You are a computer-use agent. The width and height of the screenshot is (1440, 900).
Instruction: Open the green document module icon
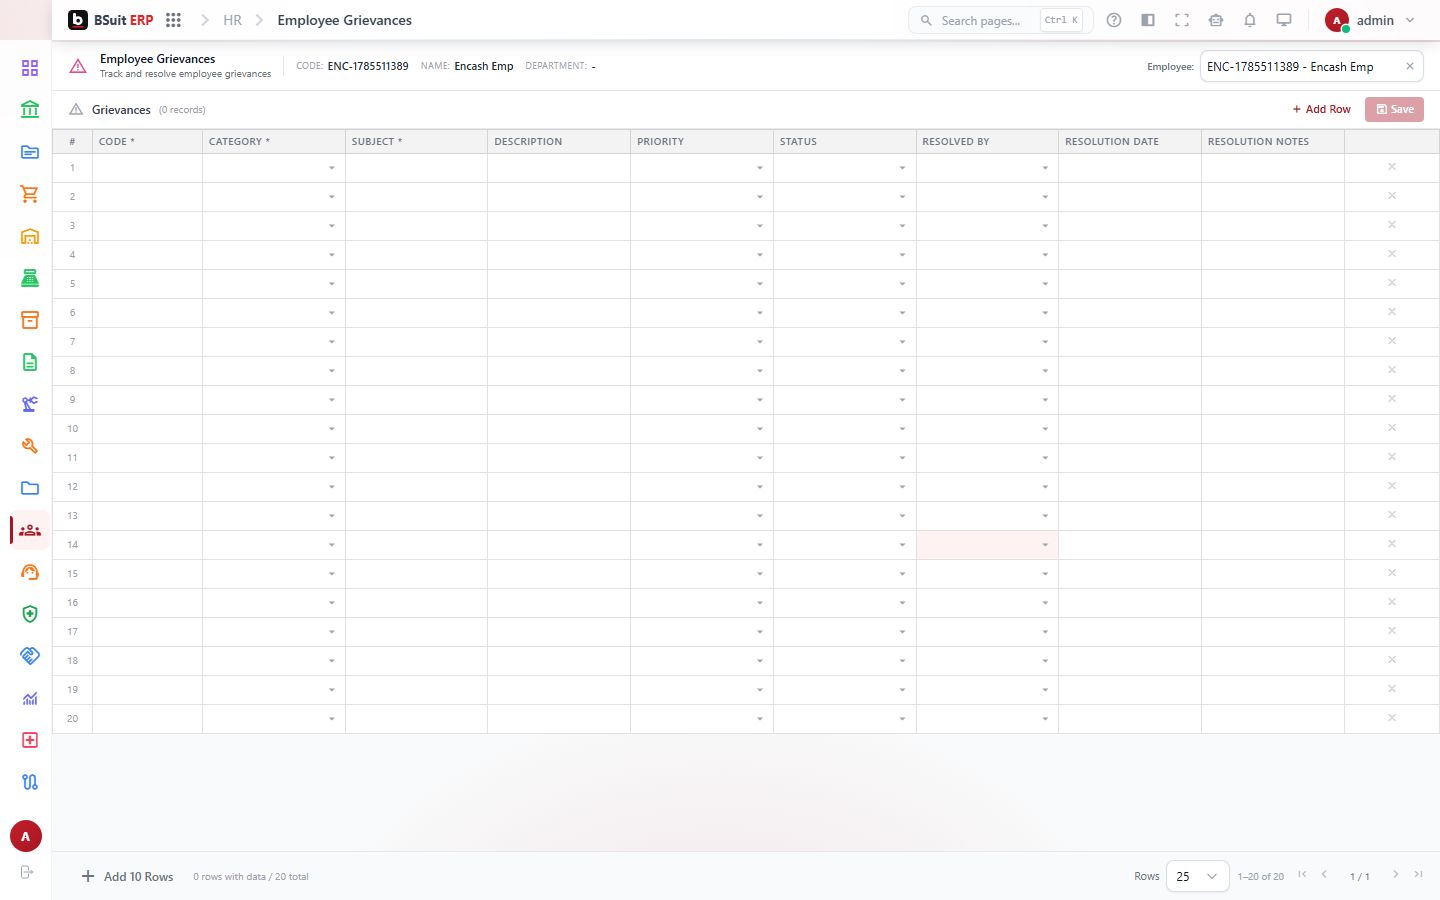tap(30, 362)
